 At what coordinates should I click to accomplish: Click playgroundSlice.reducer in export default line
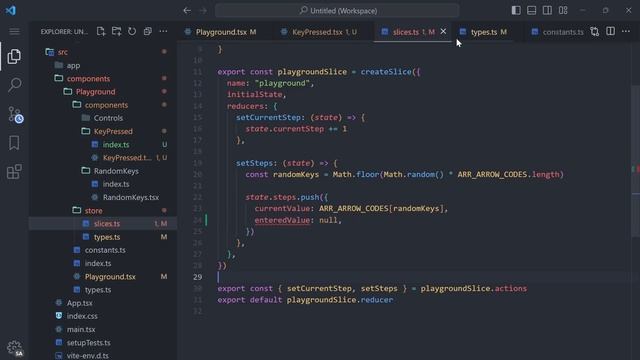coord(340,300)
